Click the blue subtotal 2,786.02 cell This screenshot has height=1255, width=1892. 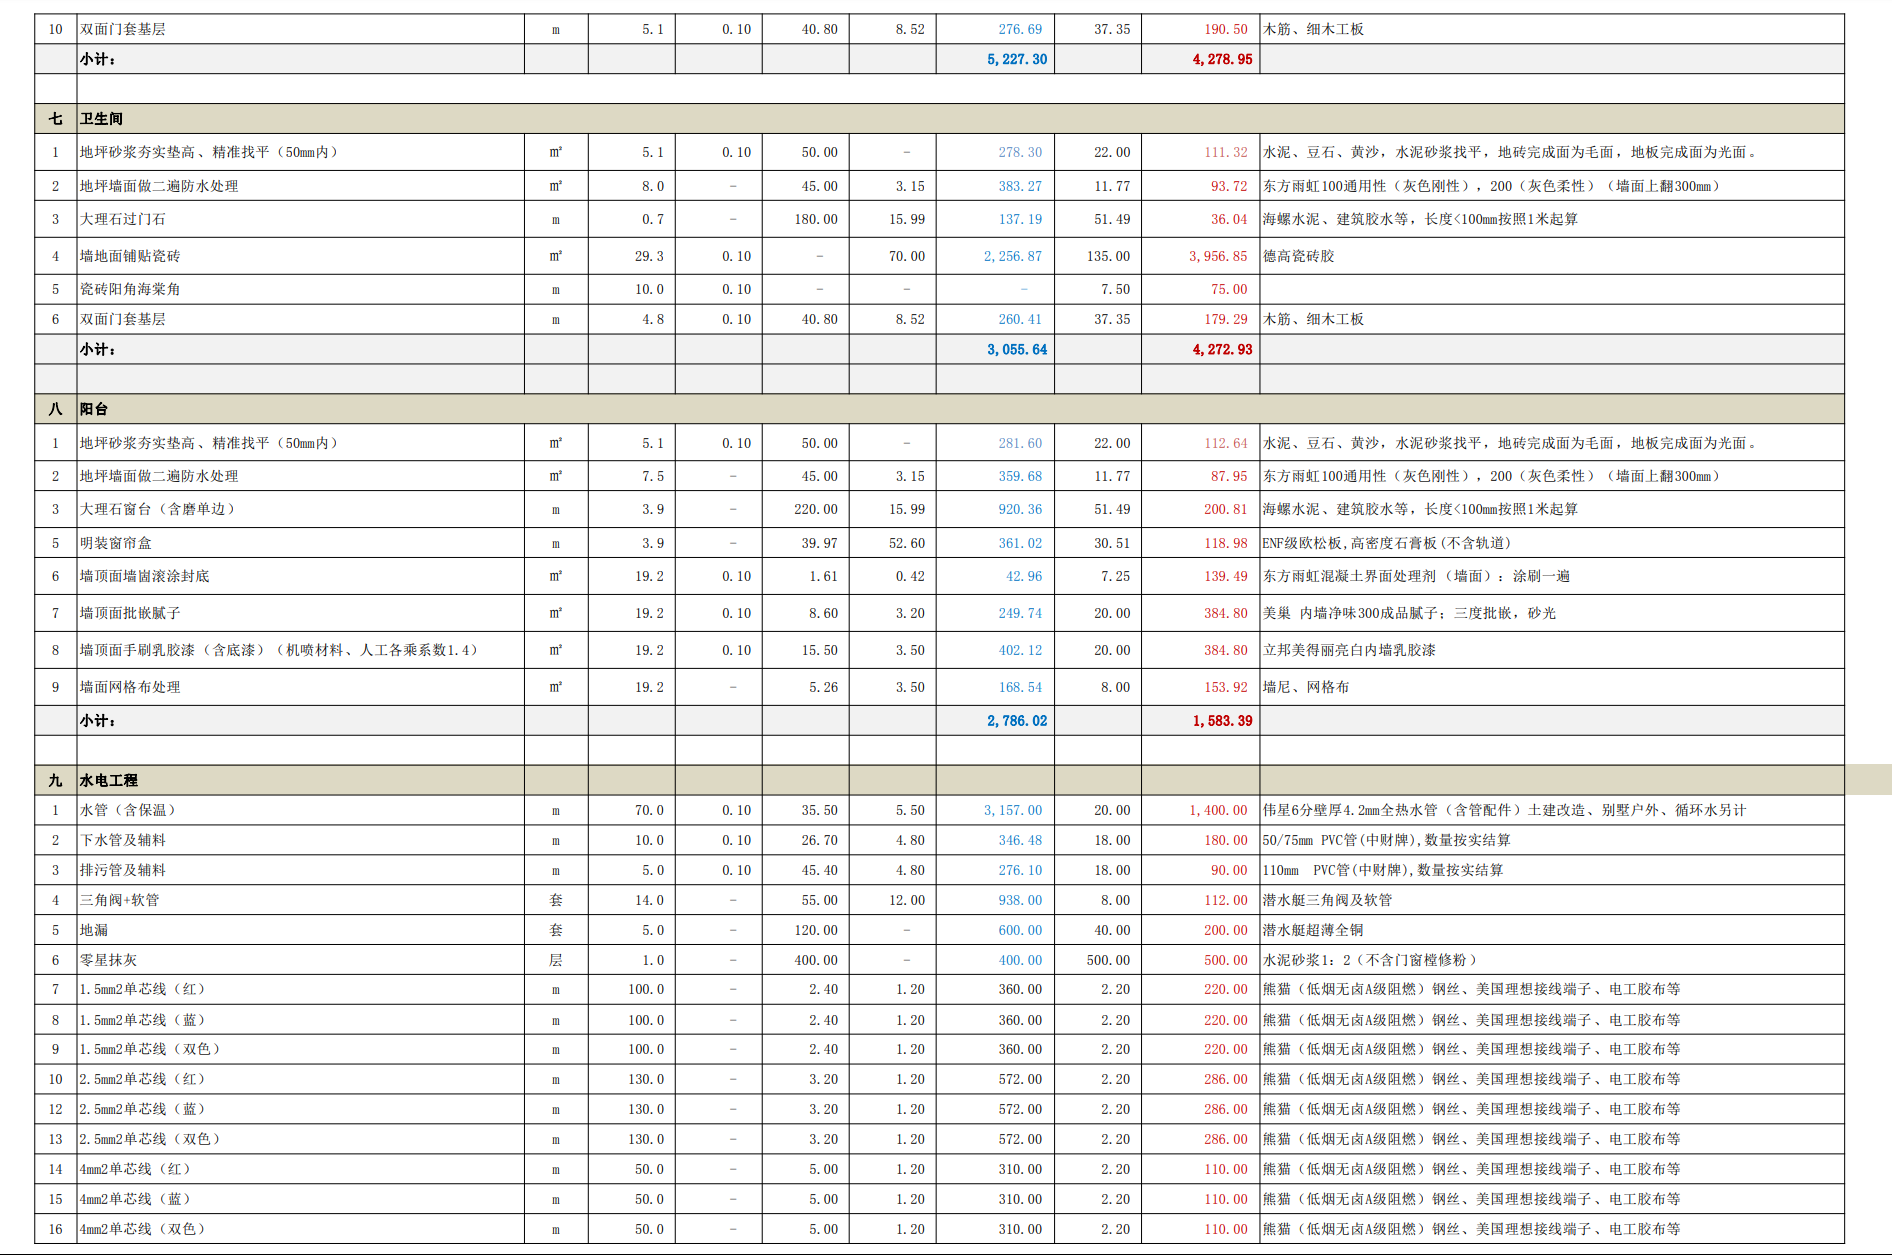(x=1016, y=720)
